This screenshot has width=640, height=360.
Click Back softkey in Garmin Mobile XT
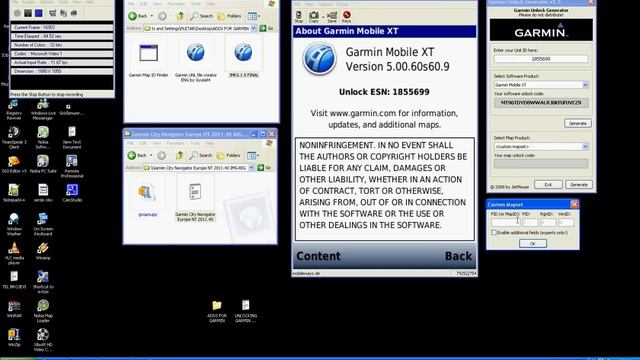(x=458, y=256)
